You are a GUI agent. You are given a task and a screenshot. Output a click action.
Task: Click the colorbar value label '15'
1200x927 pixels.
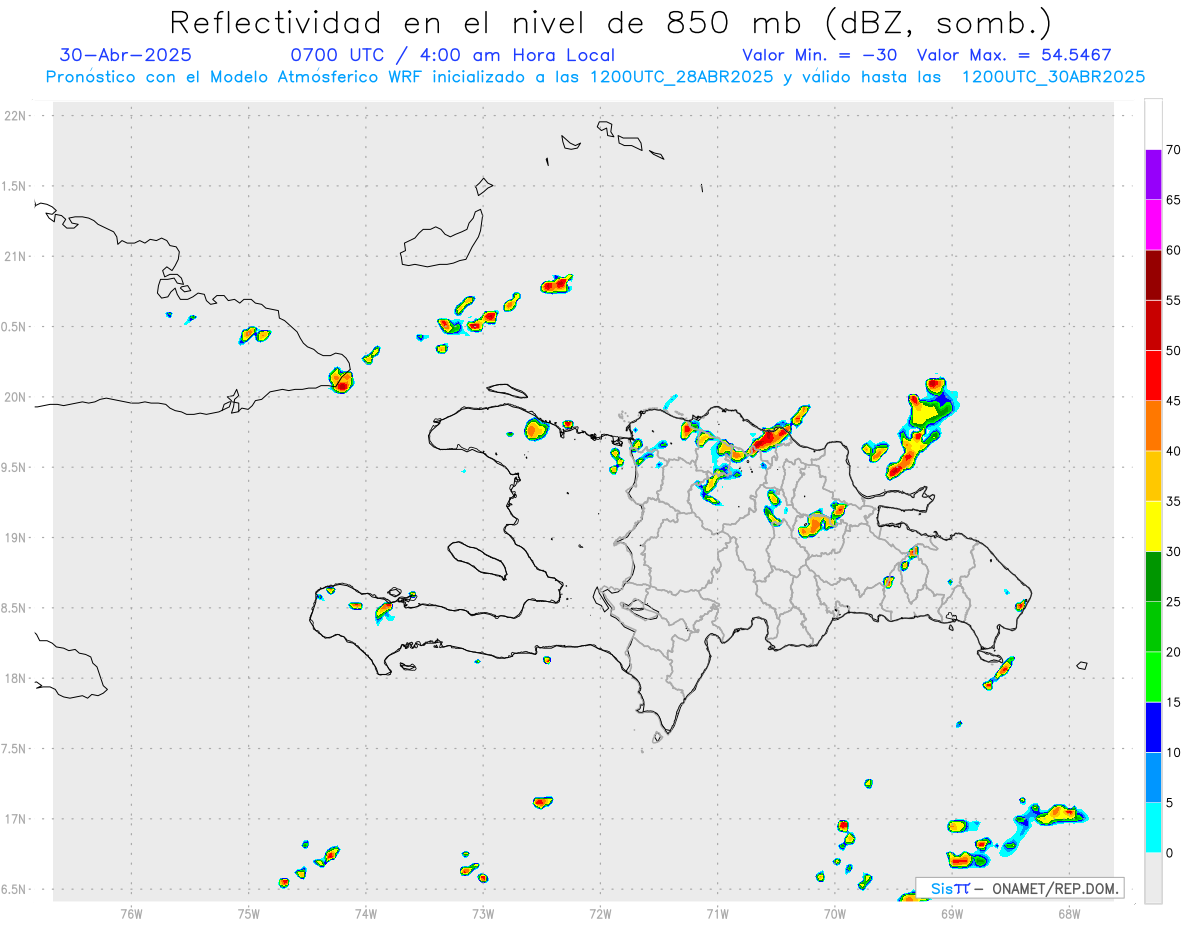click(1173, 702)
